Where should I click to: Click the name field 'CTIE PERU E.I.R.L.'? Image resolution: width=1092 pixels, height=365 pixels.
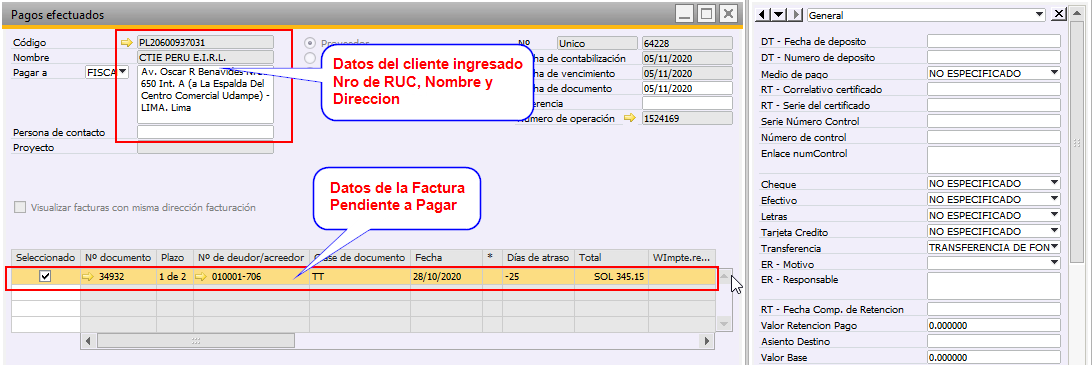205,57
